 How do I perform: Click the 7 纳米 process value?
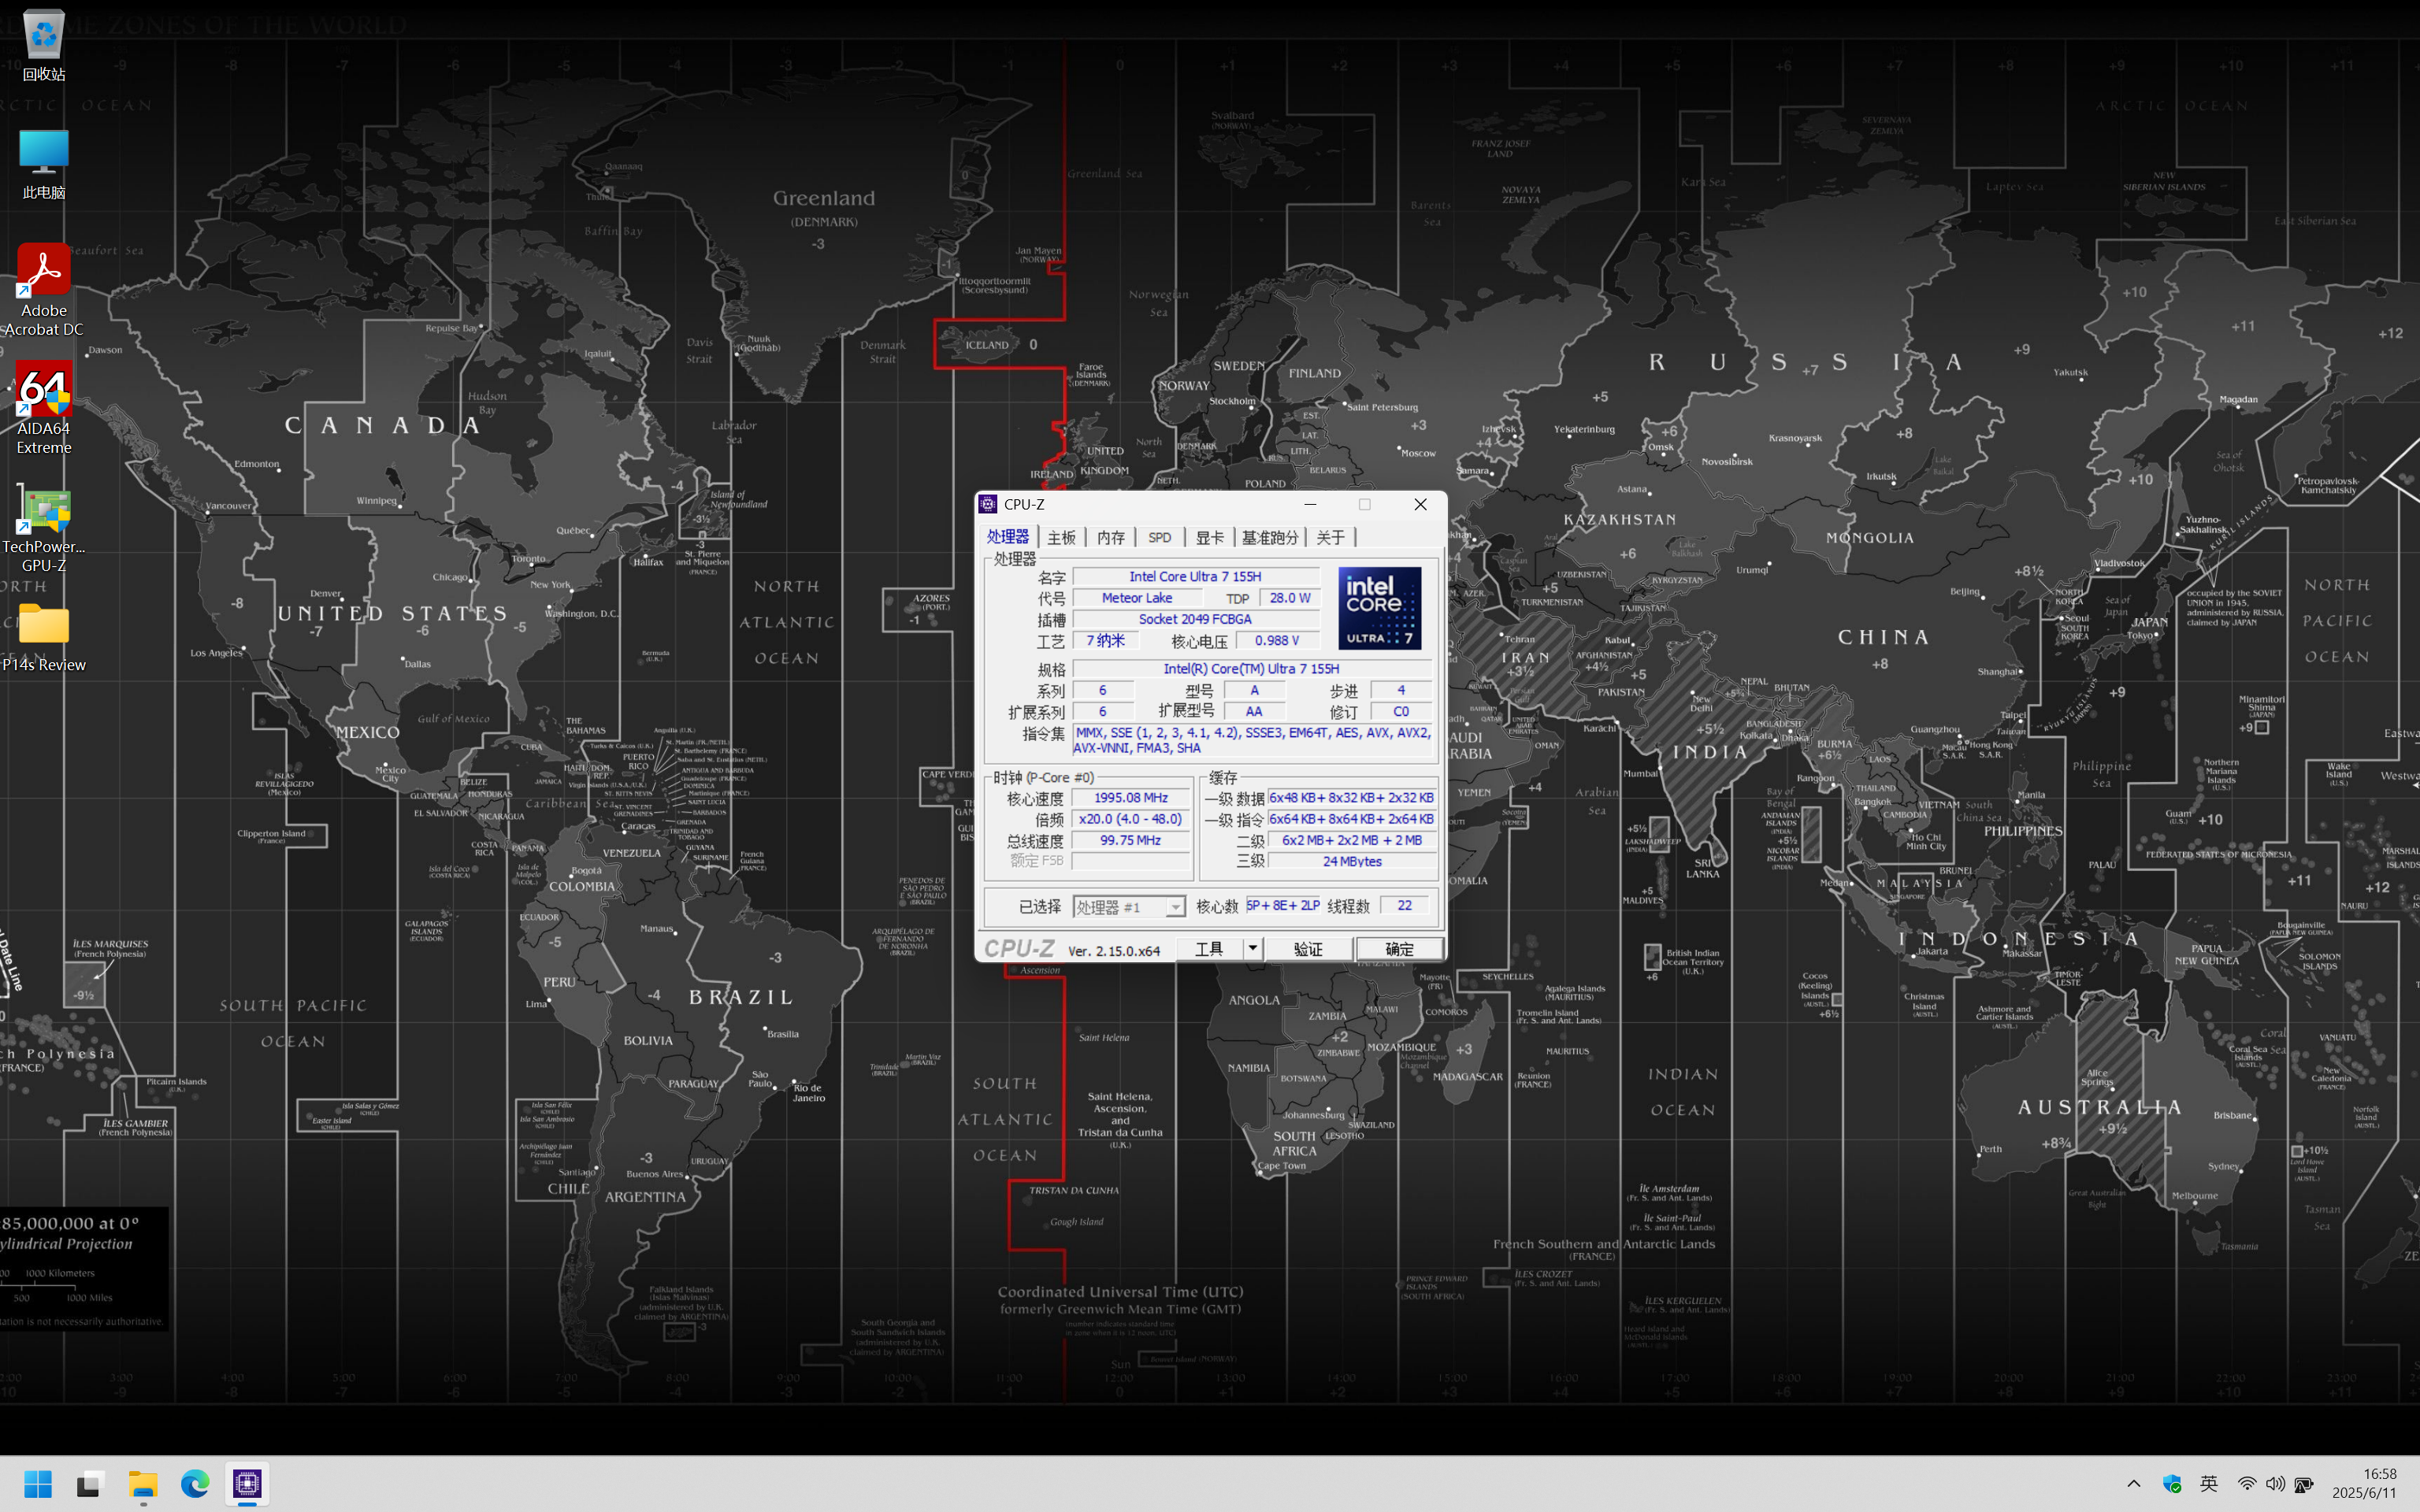pos(1105,641)
